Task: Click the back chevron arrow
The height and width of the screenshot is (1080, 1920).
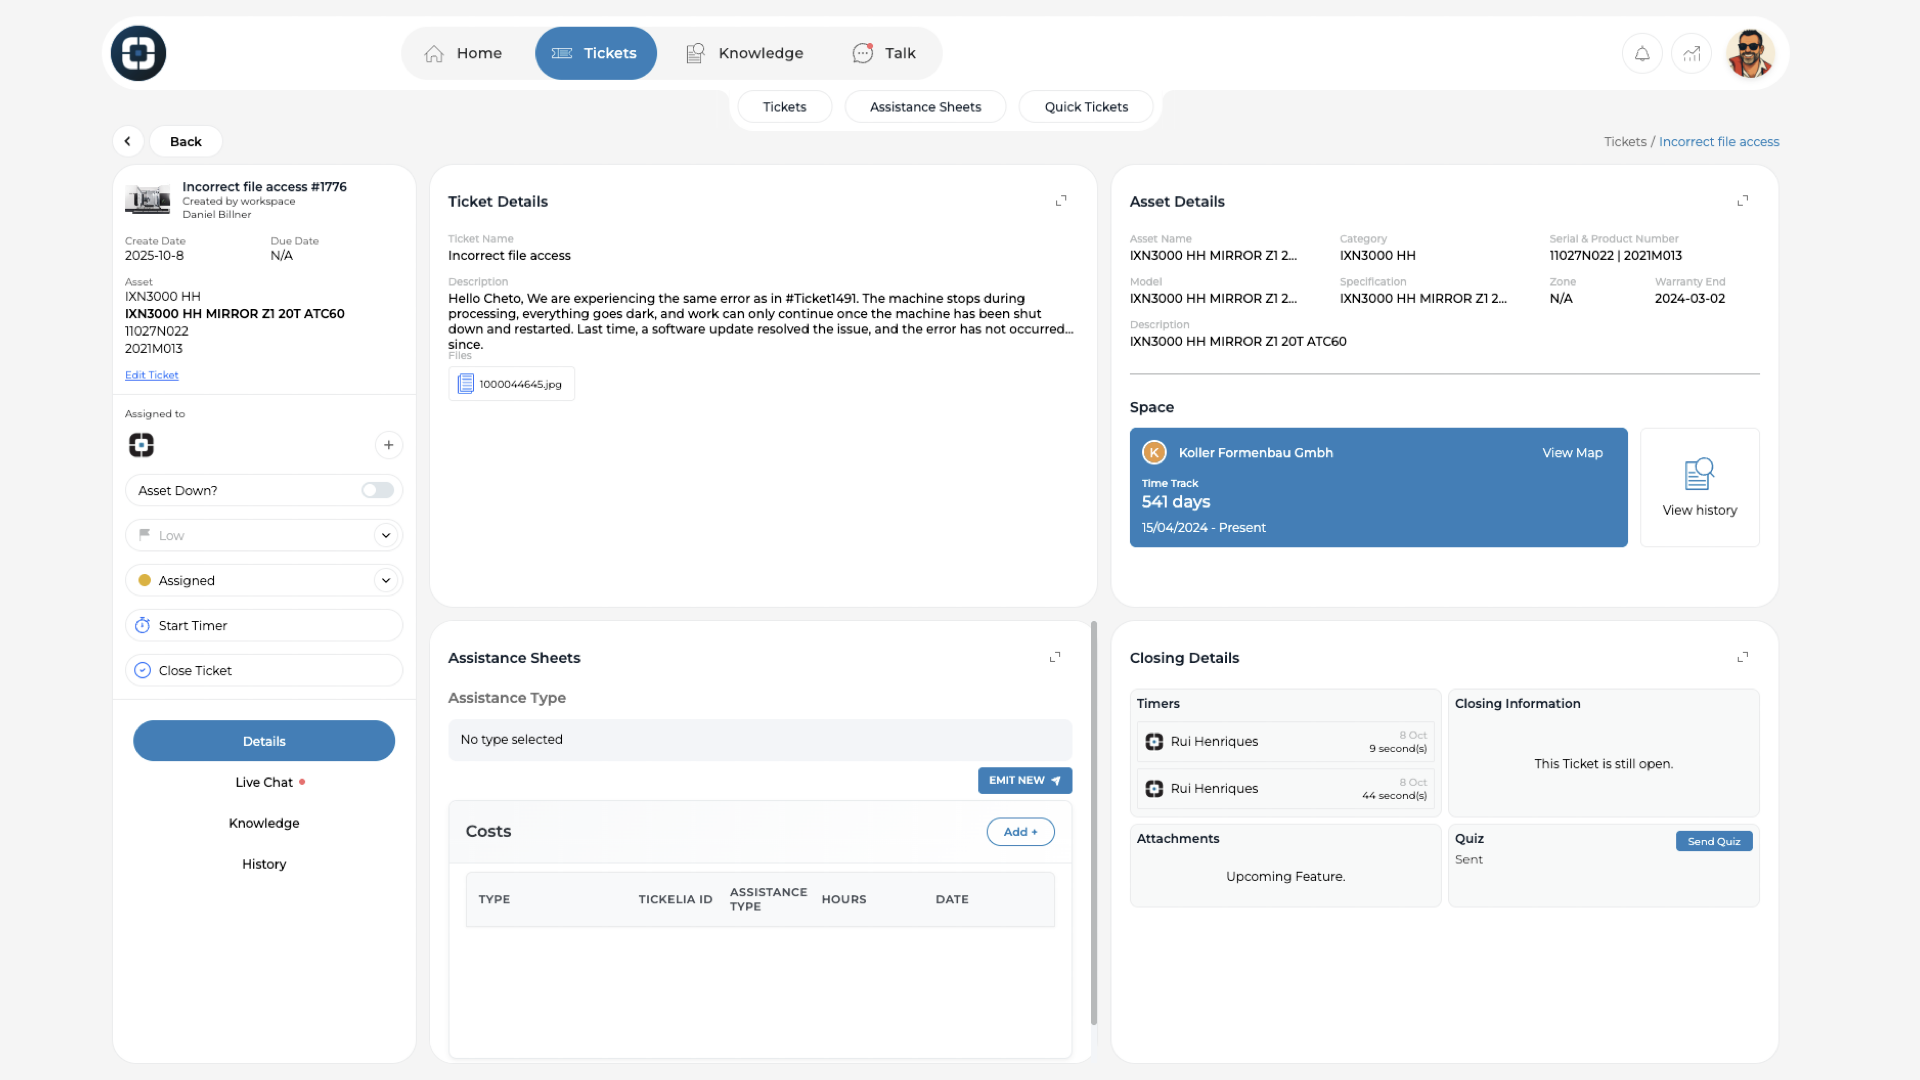Action: click(127, 141)
